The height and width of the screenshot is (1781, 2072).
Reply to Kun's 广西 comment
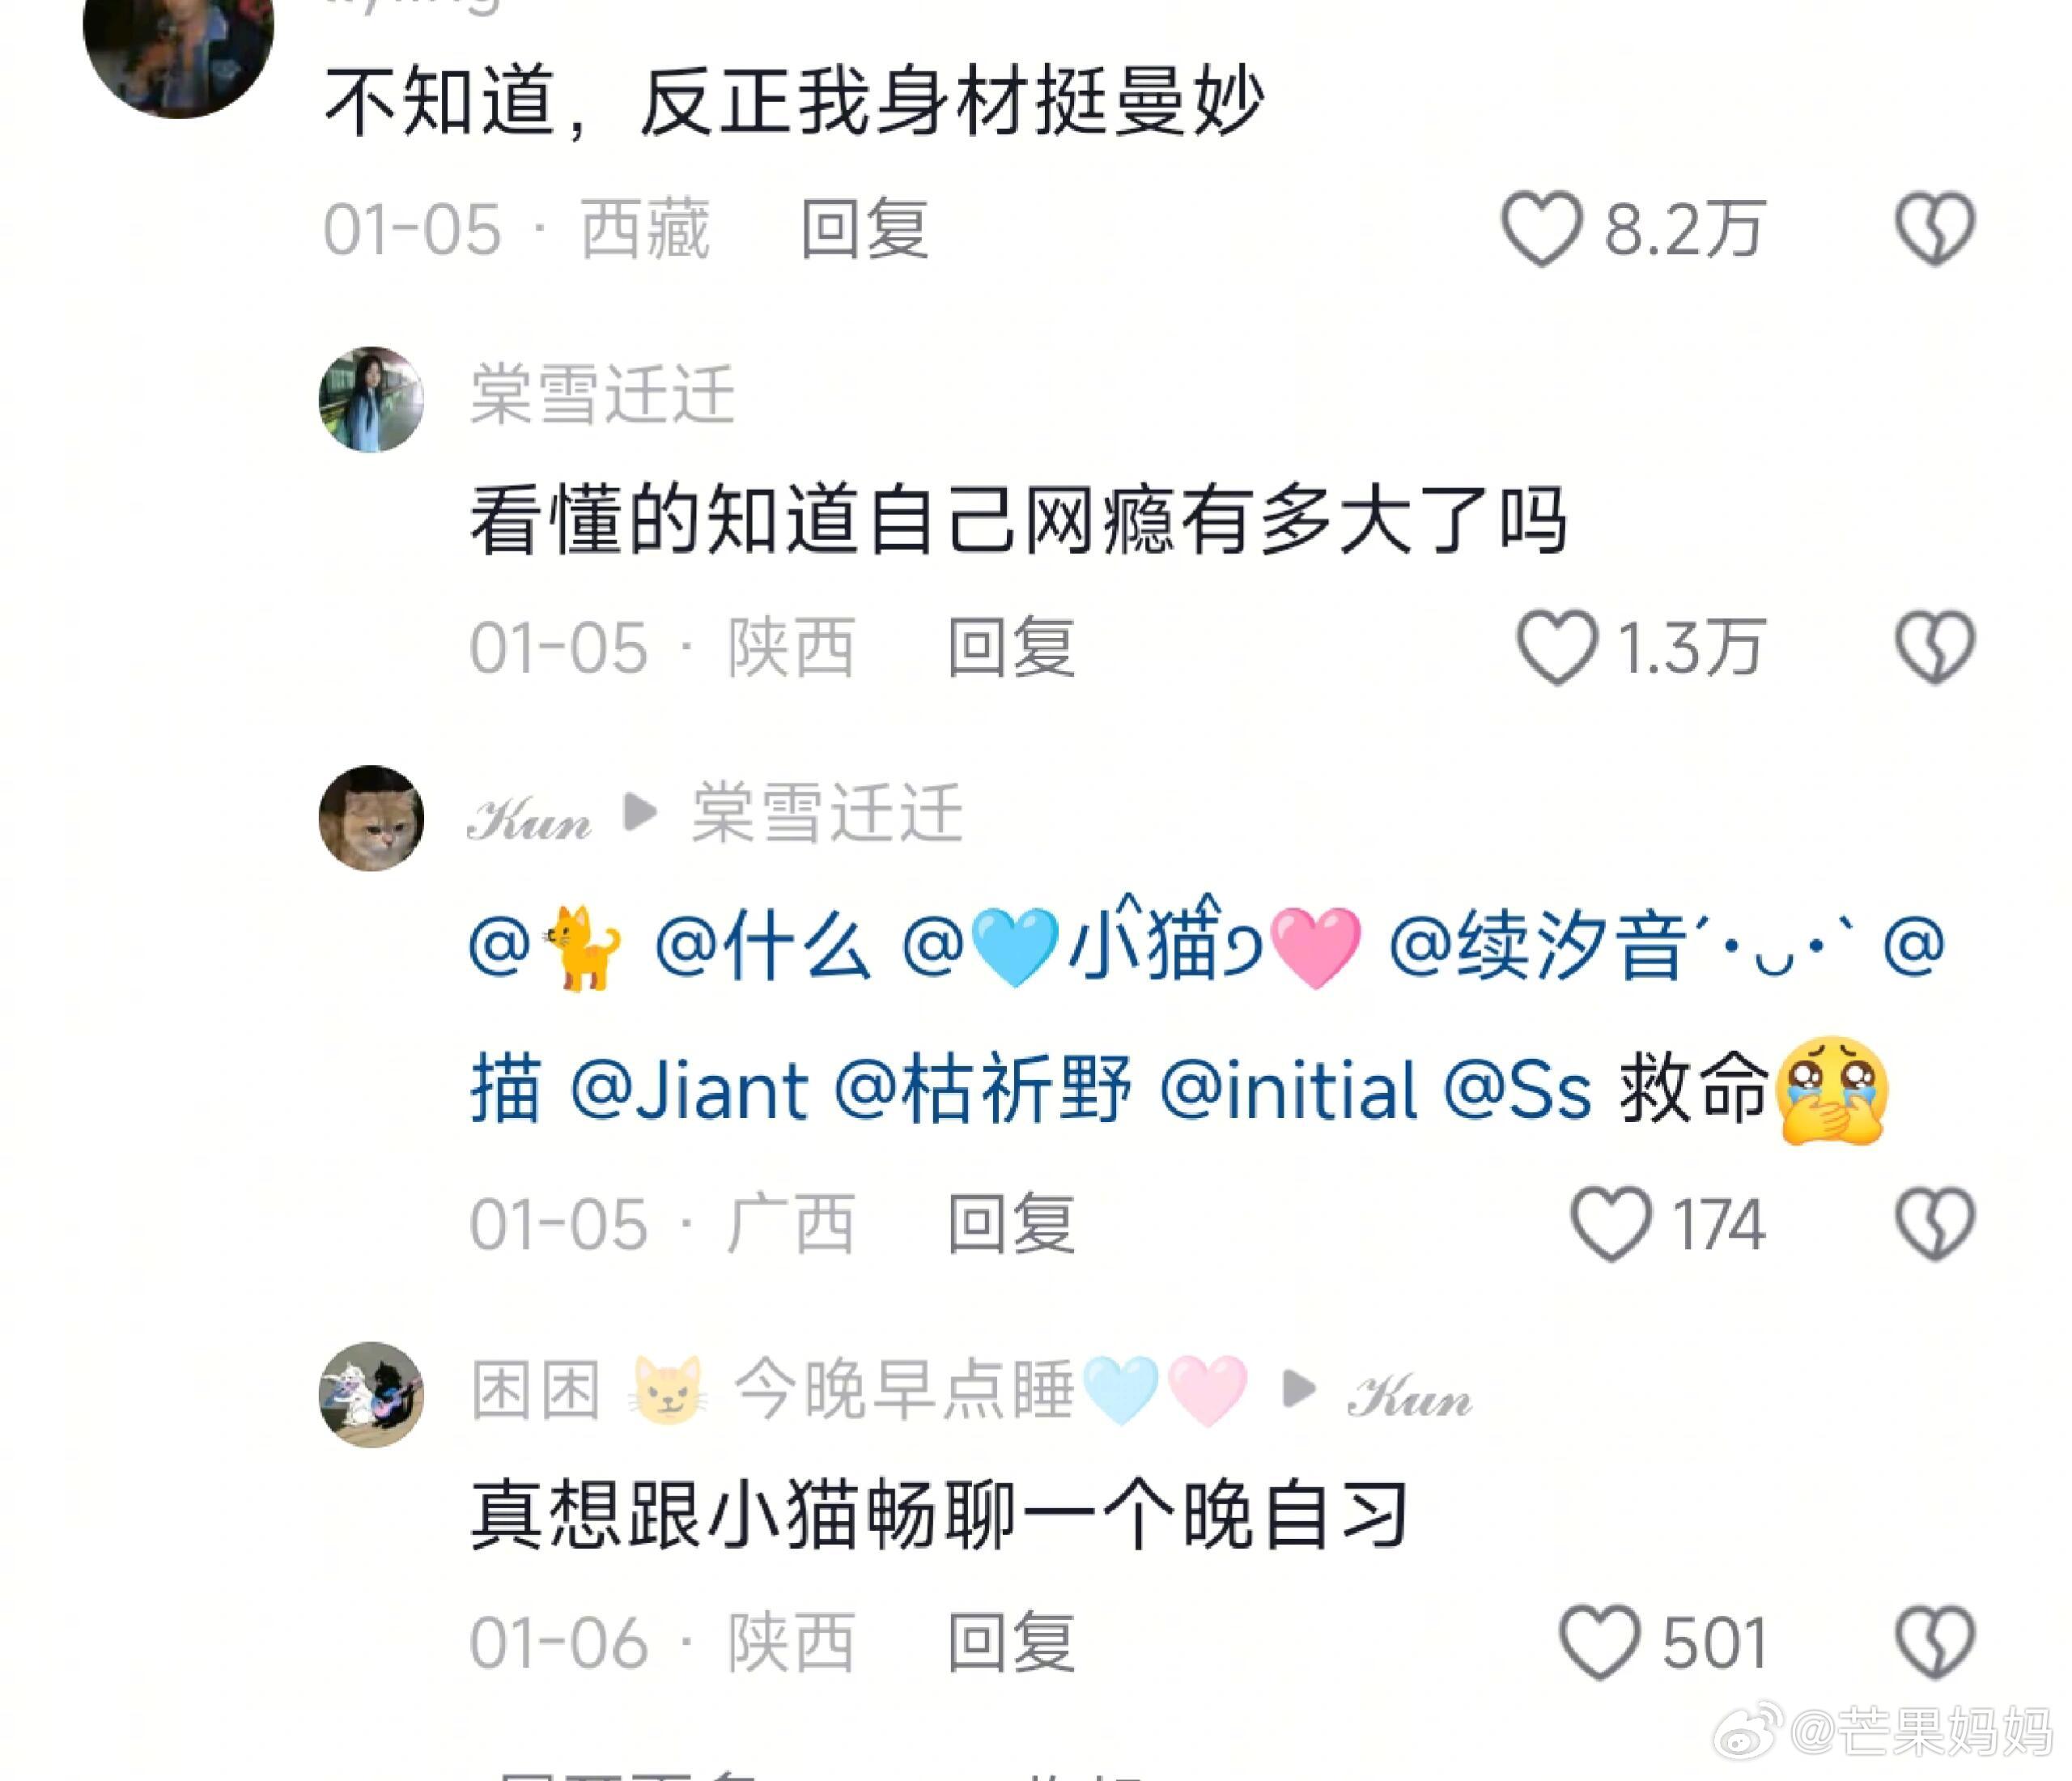point(1011,1224)
